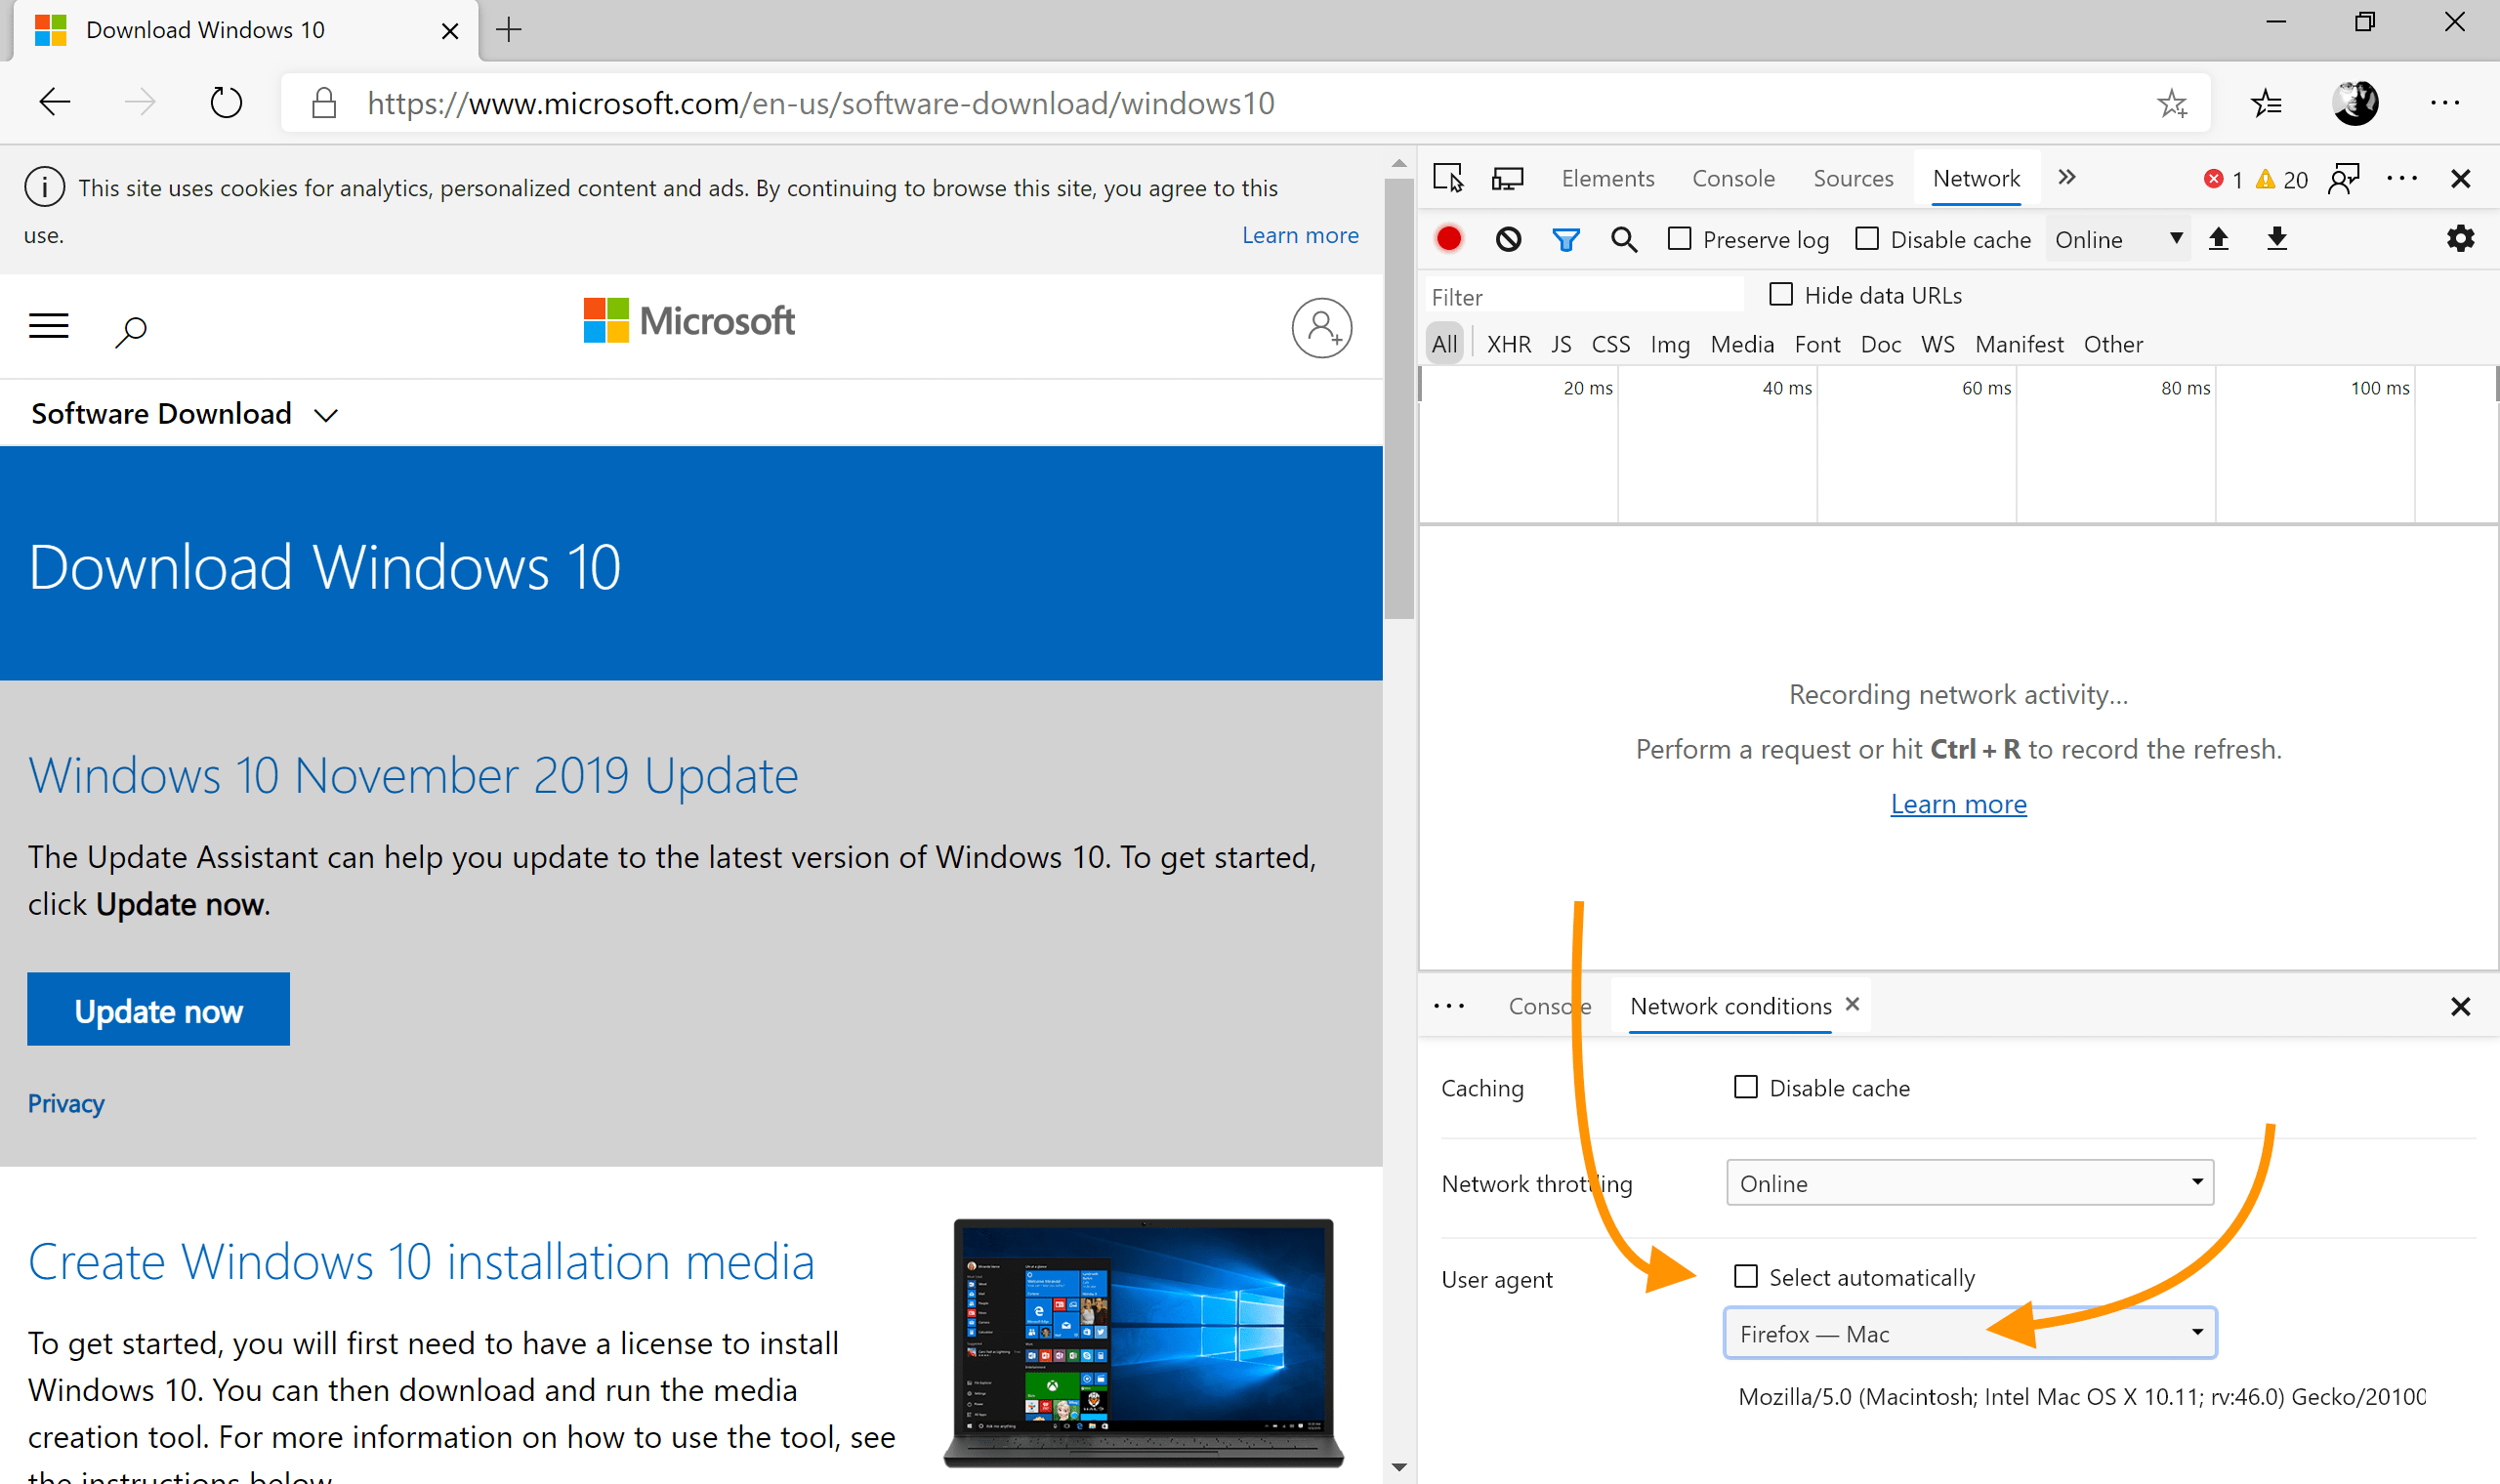Select the Network tab
The image size is (2500, 1484).
(x=1976, y=178)
